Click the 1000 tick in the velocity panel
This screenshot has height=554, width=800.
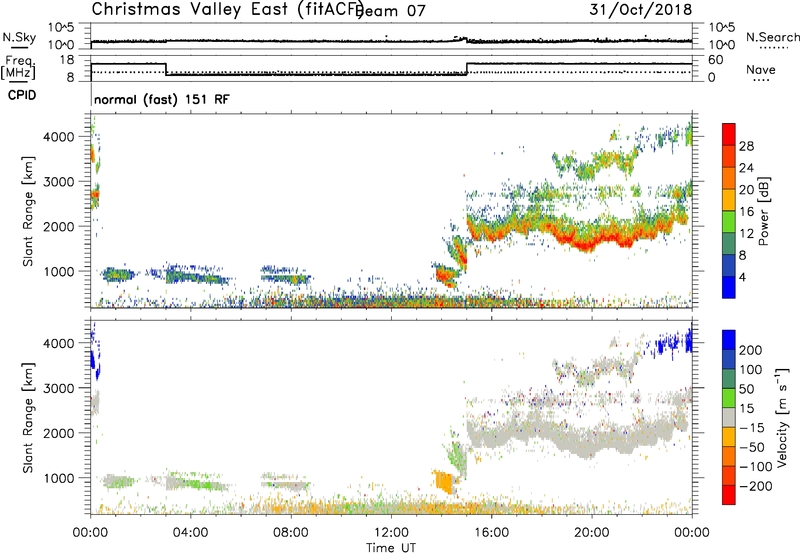[58, 478]
